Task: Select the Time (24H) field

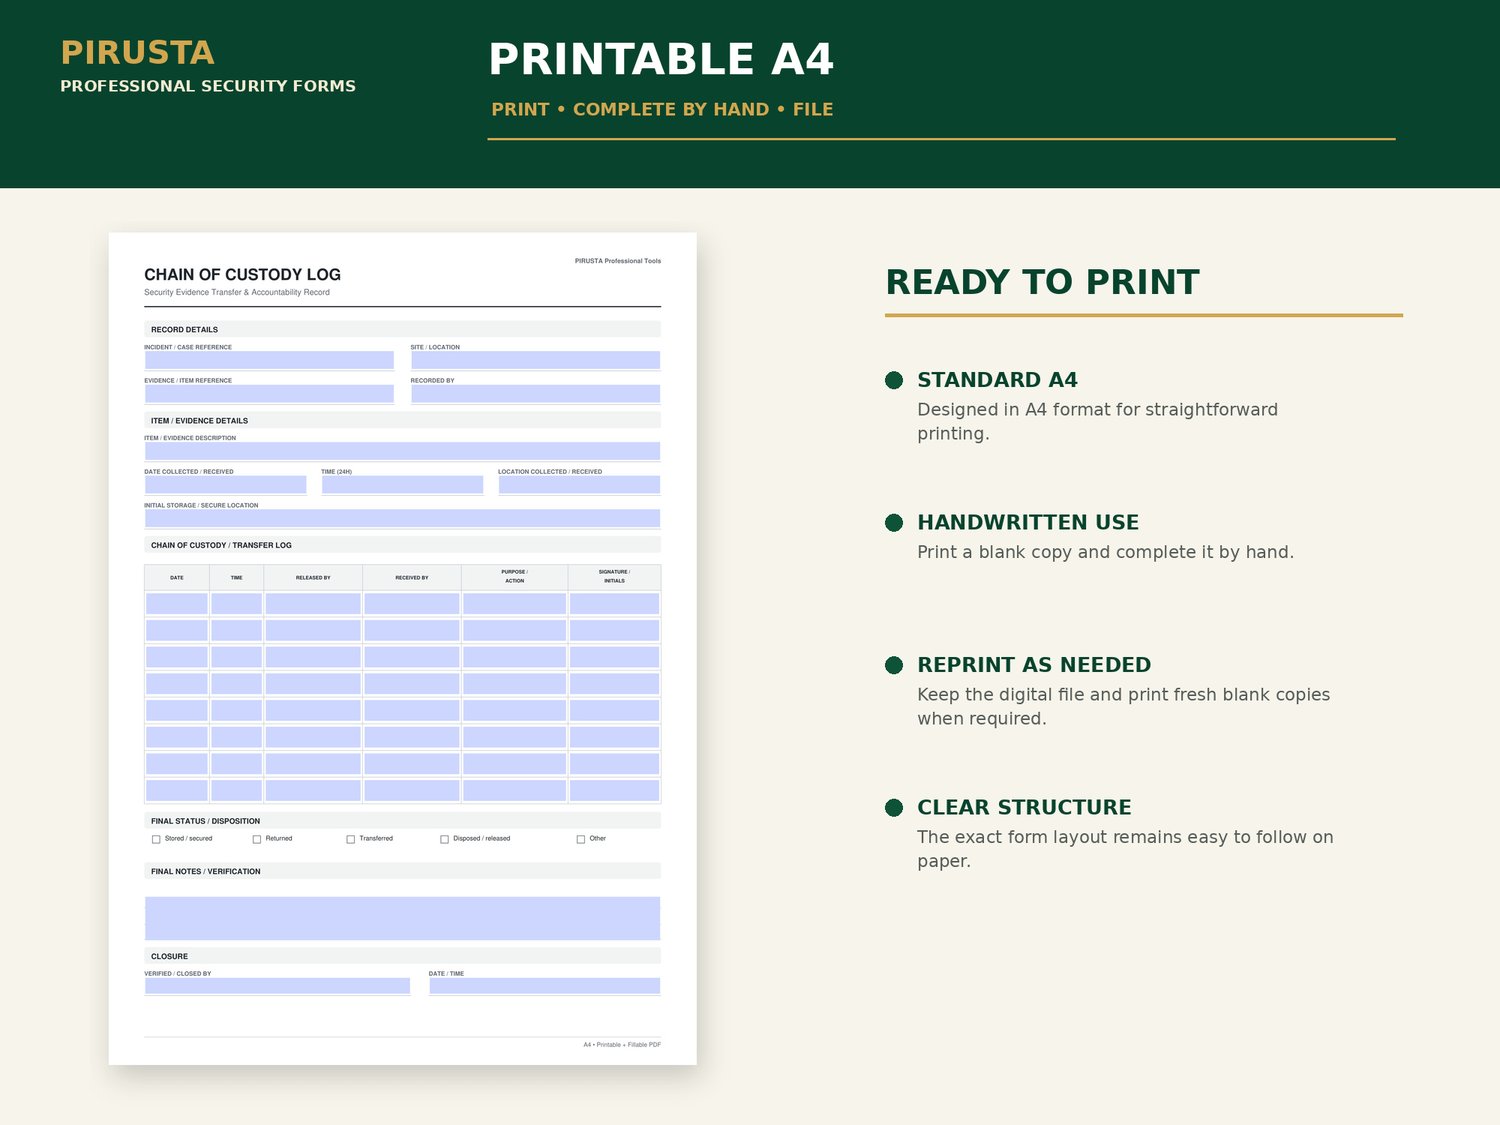Action: tap(402, 485)
